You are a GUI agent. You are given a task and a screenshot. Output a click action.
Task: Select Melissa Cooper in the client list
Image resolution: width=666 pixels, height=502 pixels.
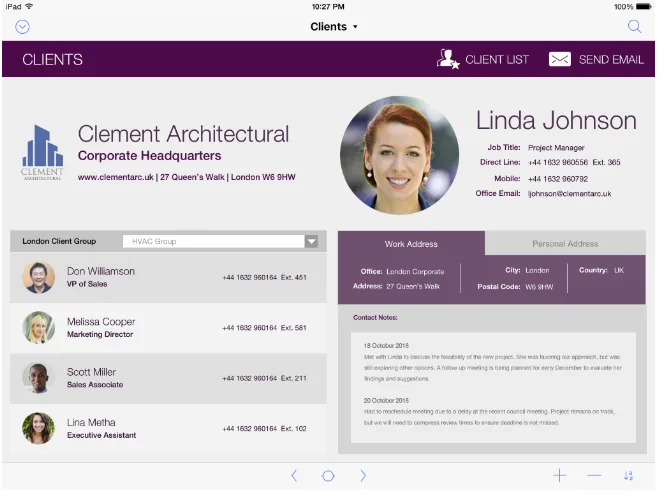pyautogui.click(x=168, y=327)
